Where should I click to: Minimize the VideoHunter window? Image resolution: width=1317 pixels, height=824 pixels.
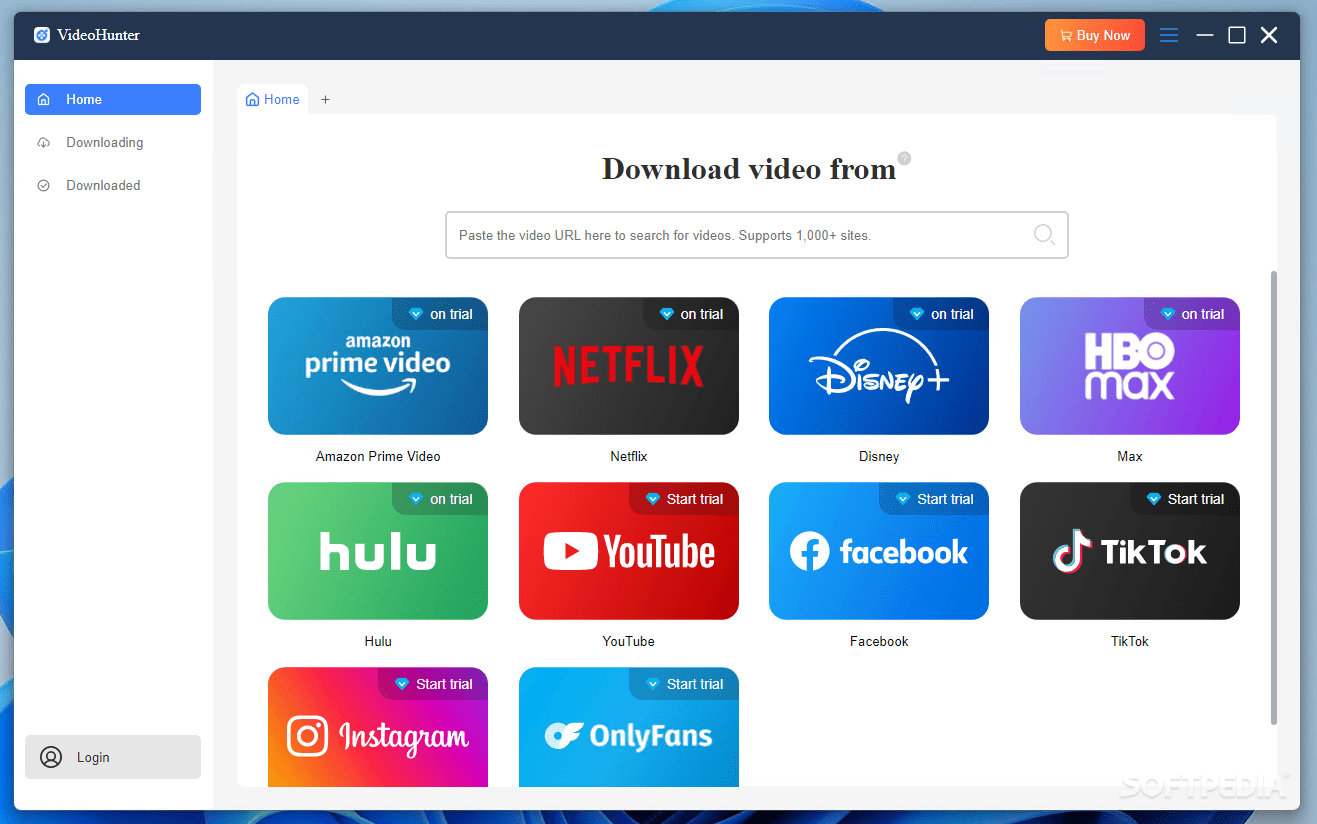pyautogui.click(x=1205, y=35)
